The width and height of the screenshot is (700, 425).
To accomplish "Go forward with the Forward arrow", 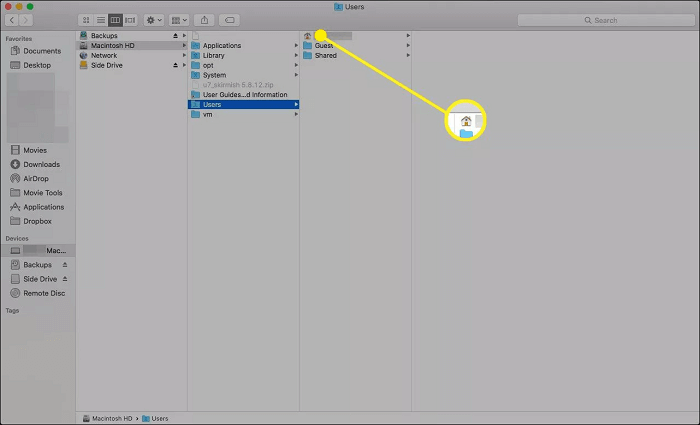I will click(27, 20).
